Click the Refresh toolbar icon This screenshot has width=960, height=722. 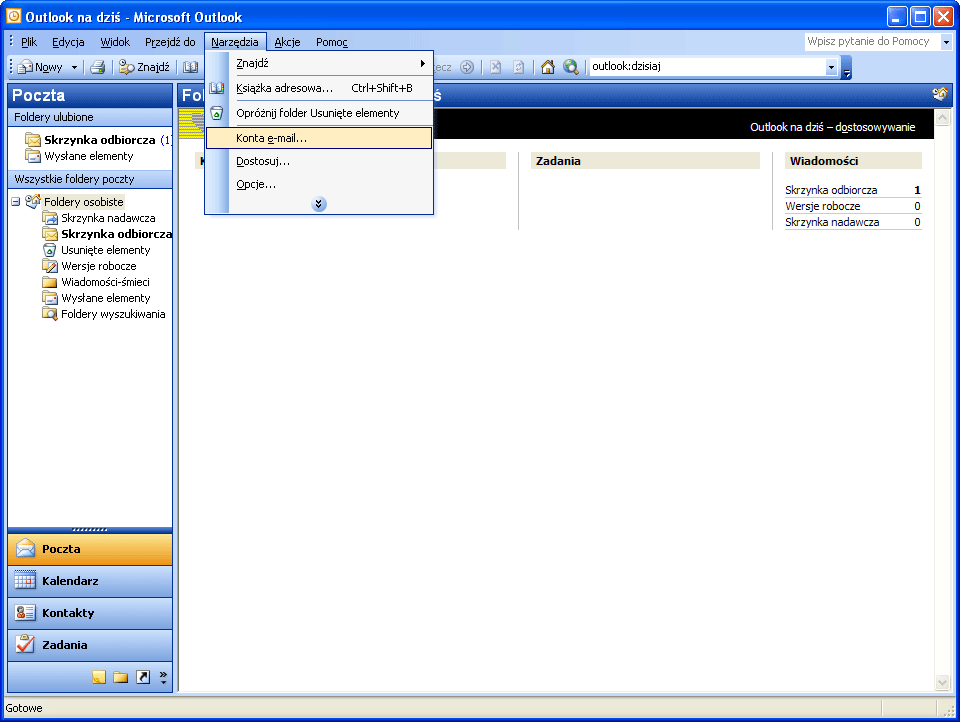pos(519,67)
